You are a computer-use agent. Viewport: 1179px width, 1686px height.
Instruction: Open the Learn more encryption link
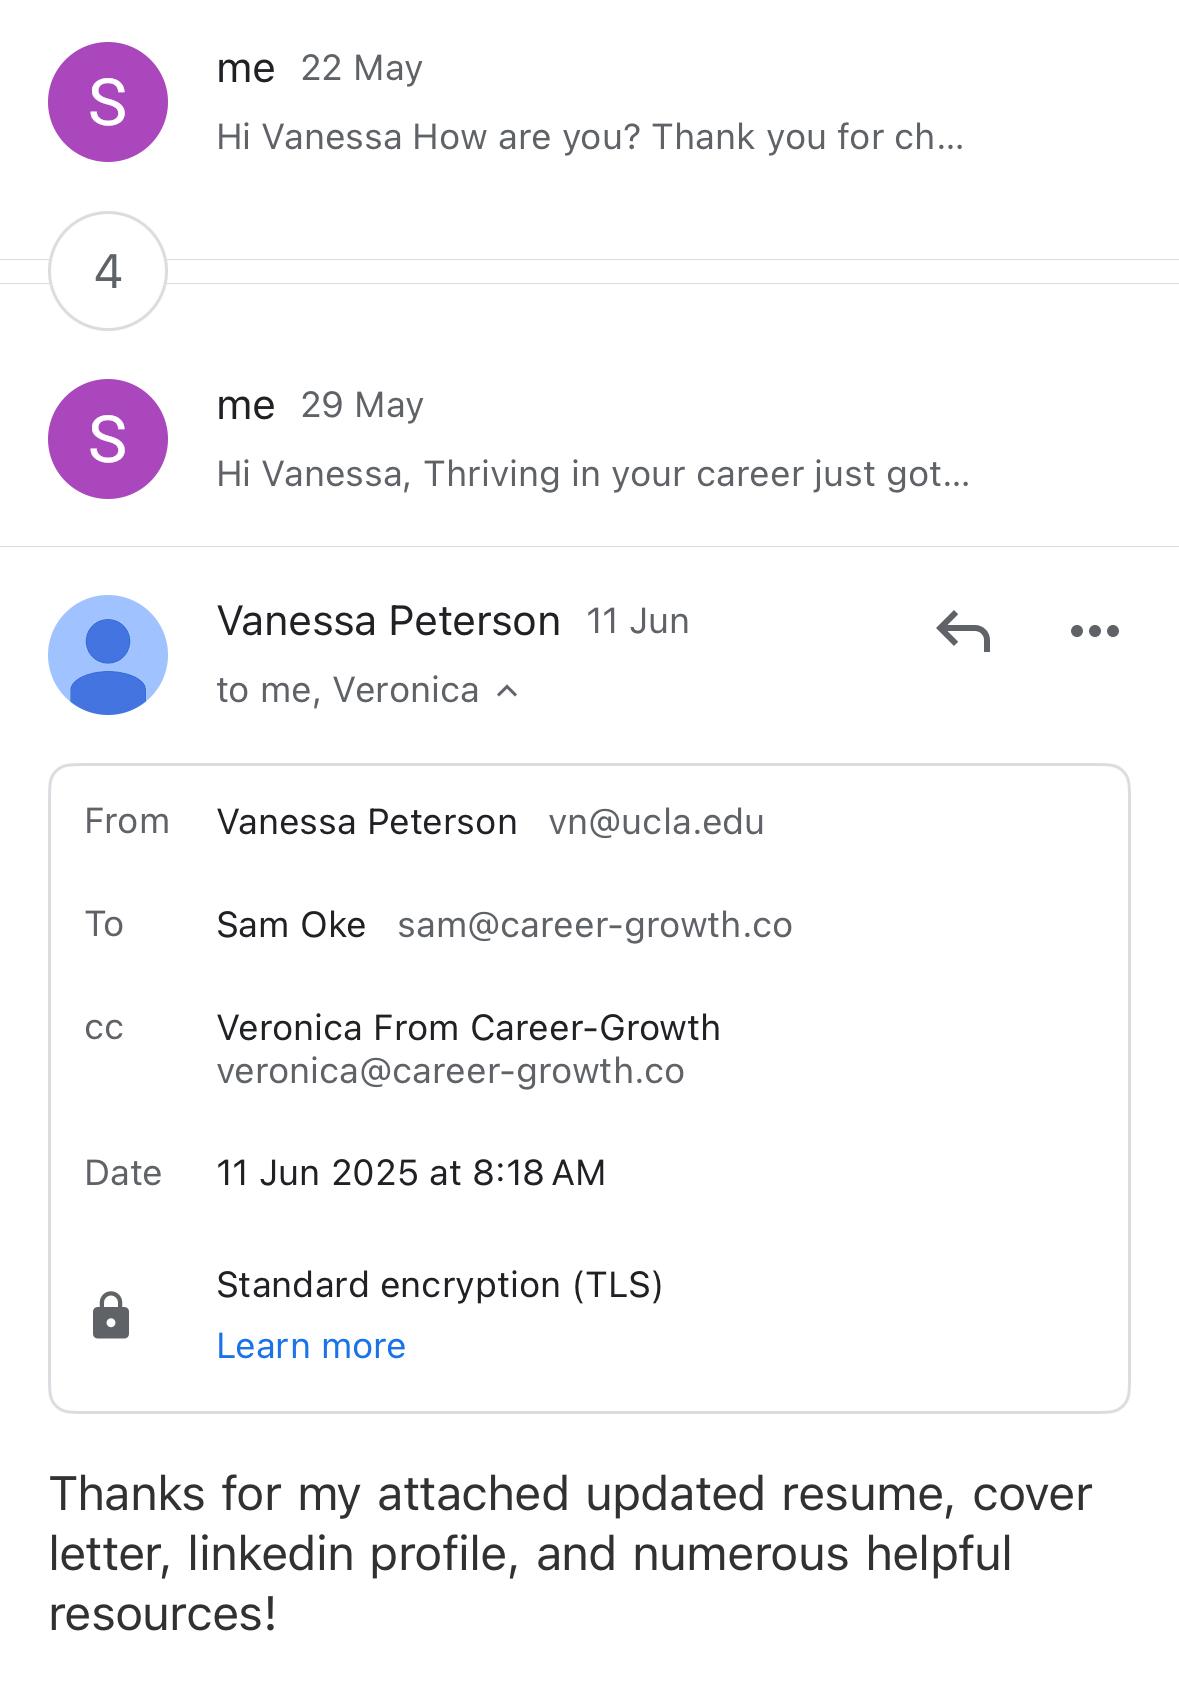[311, 1346]
